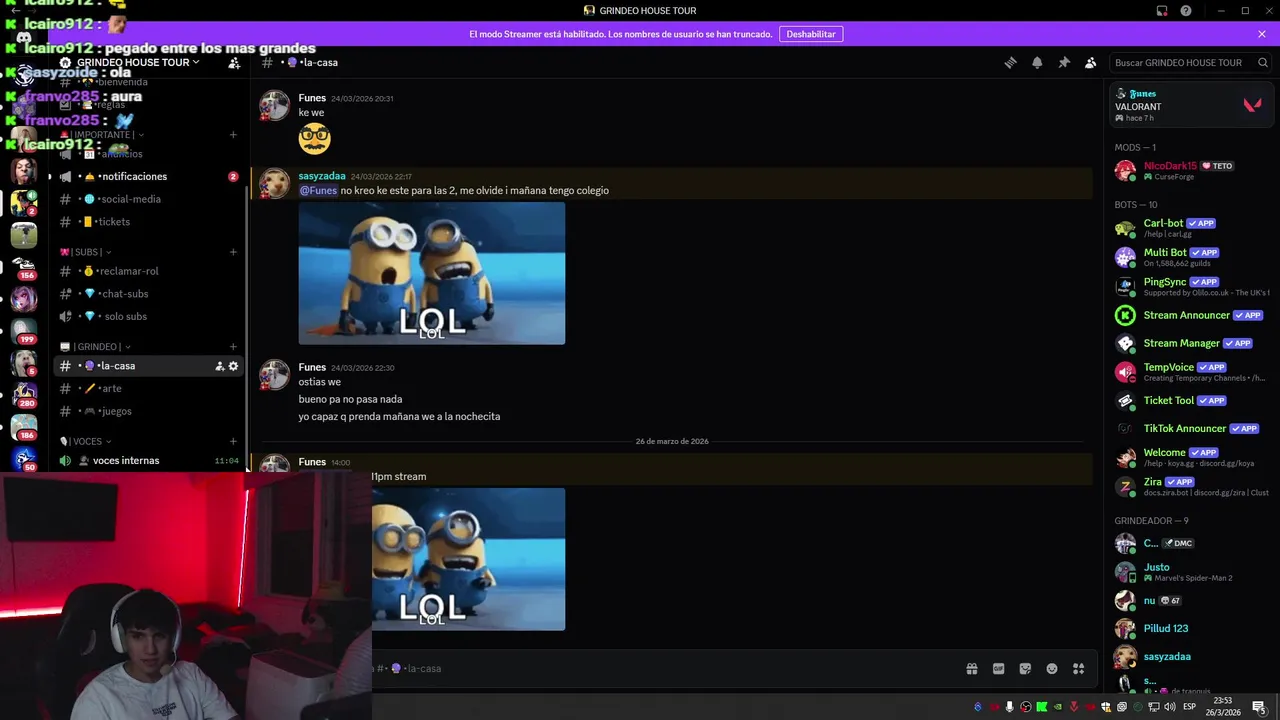This screenshot has height=720, width=1280.
Task: Open TikTok Announcer in the member list
Action: tap(1190, 428)
